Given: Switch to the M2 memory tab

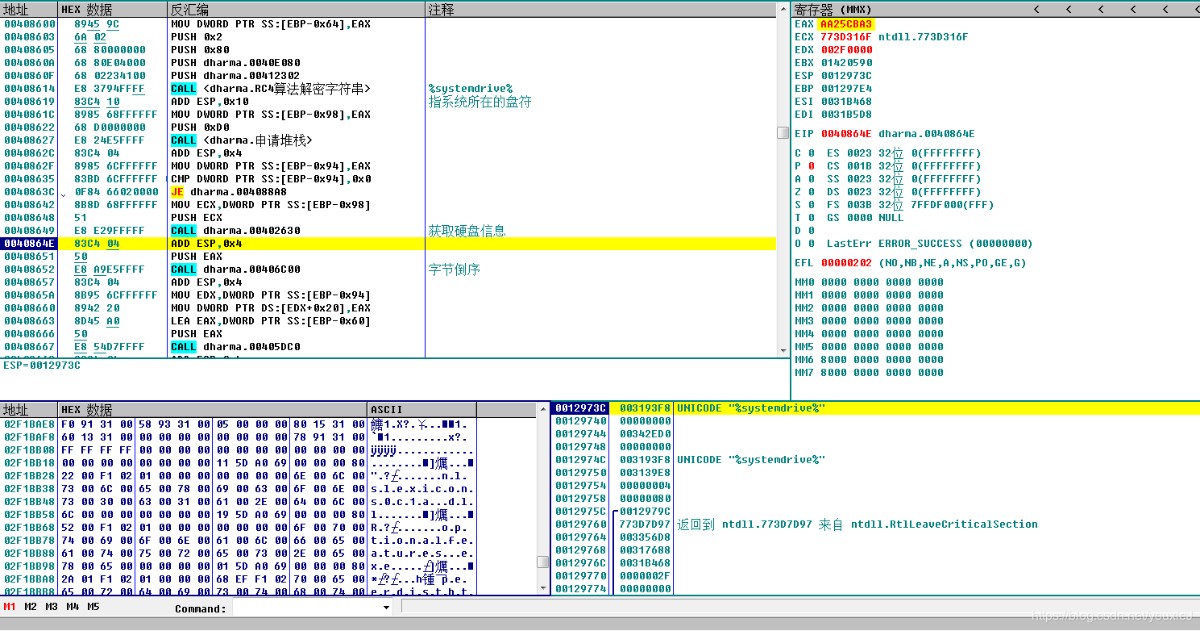Looking at the screenshot, I should tap(31, 607).
